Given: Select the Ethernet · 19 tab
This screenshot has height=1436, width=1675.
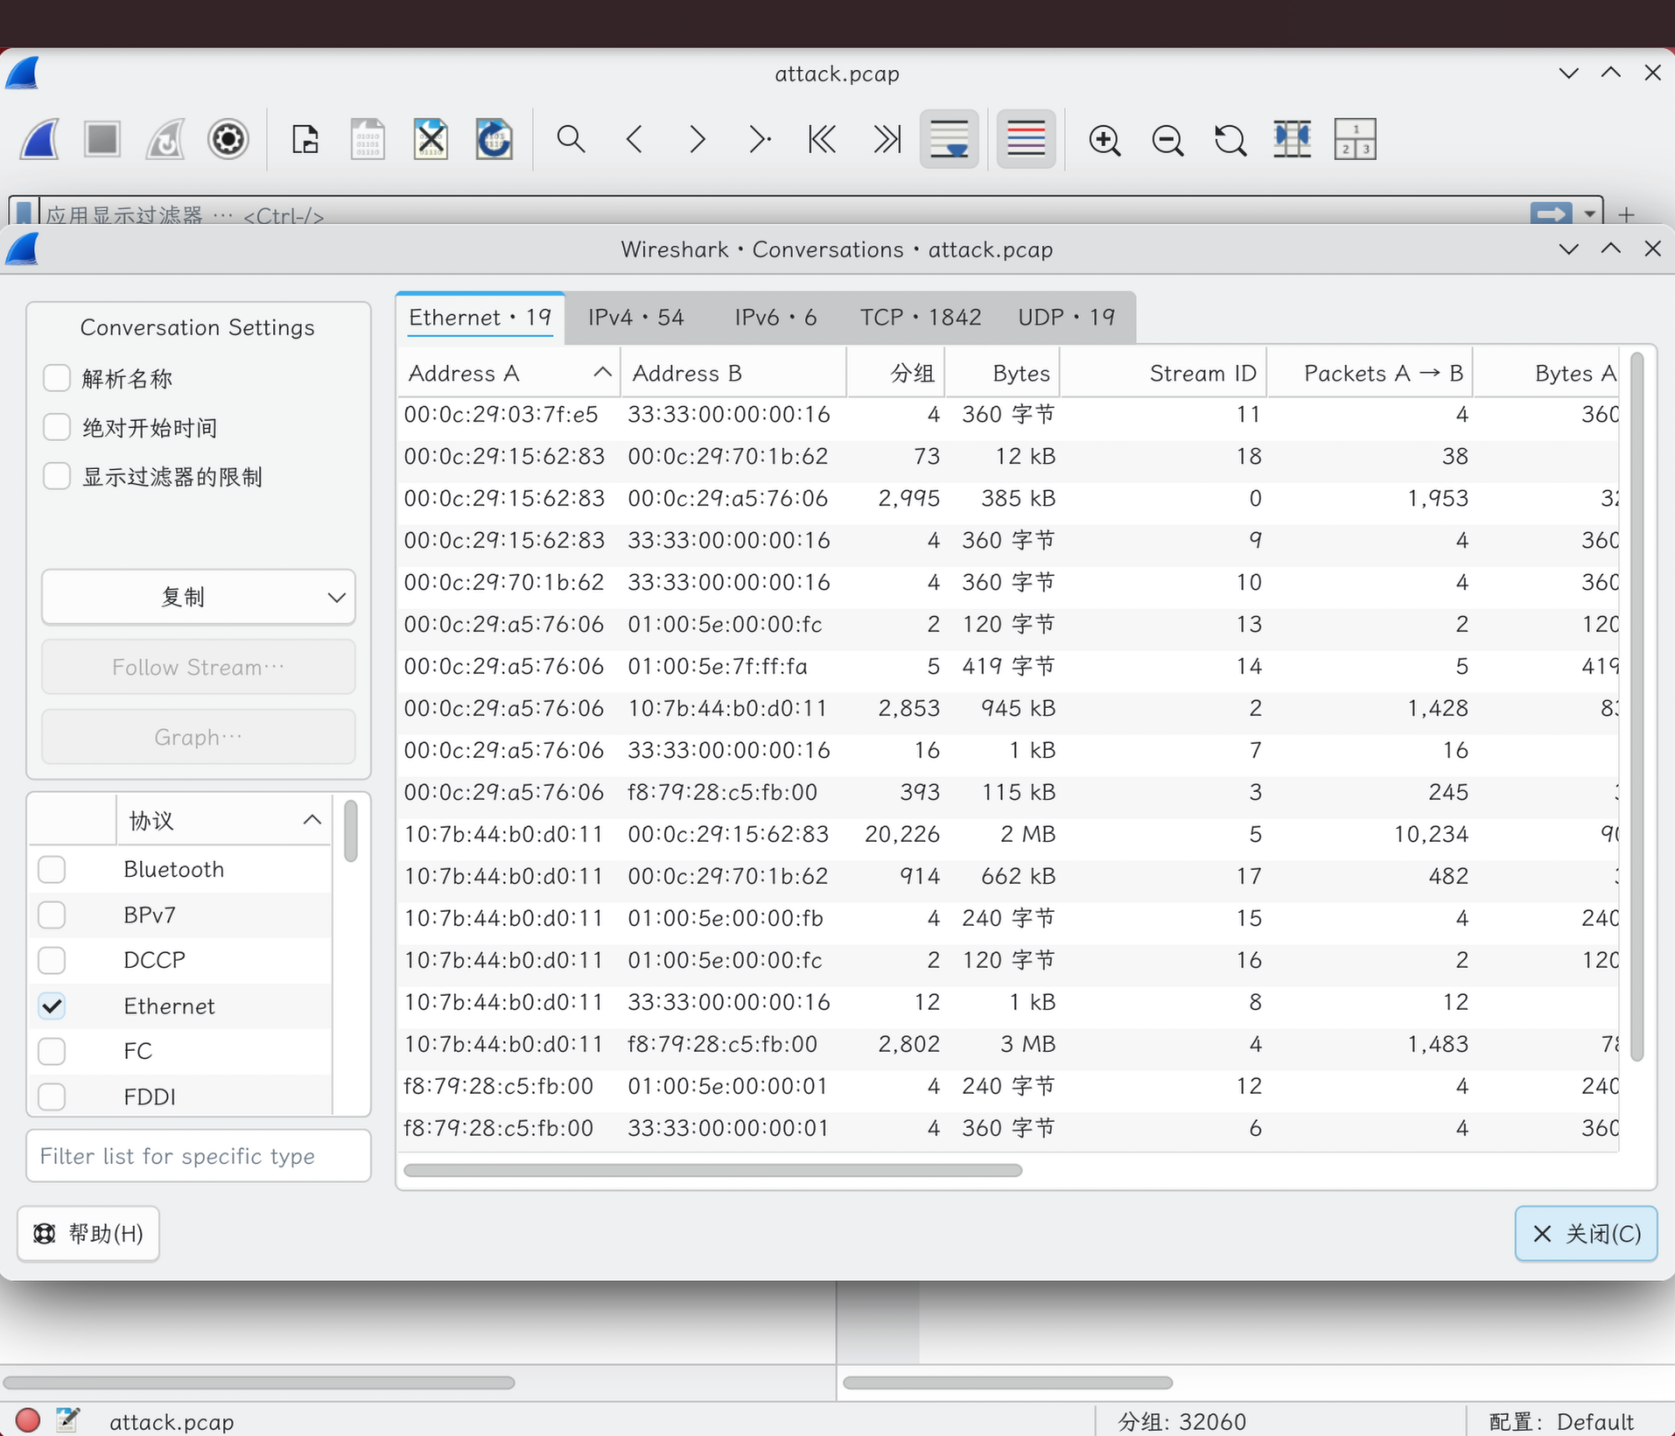Looking at the screenshot, I should [x=480, y=317].
